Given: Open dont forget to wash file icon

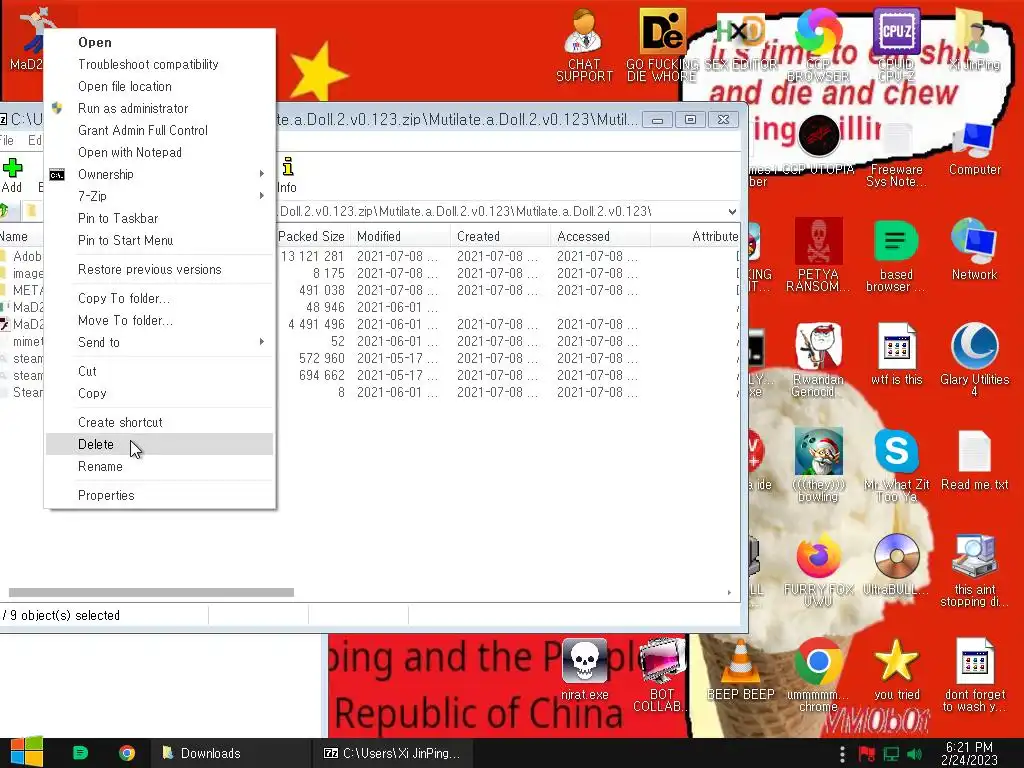Looking at the screenshot, I should 974,675.
